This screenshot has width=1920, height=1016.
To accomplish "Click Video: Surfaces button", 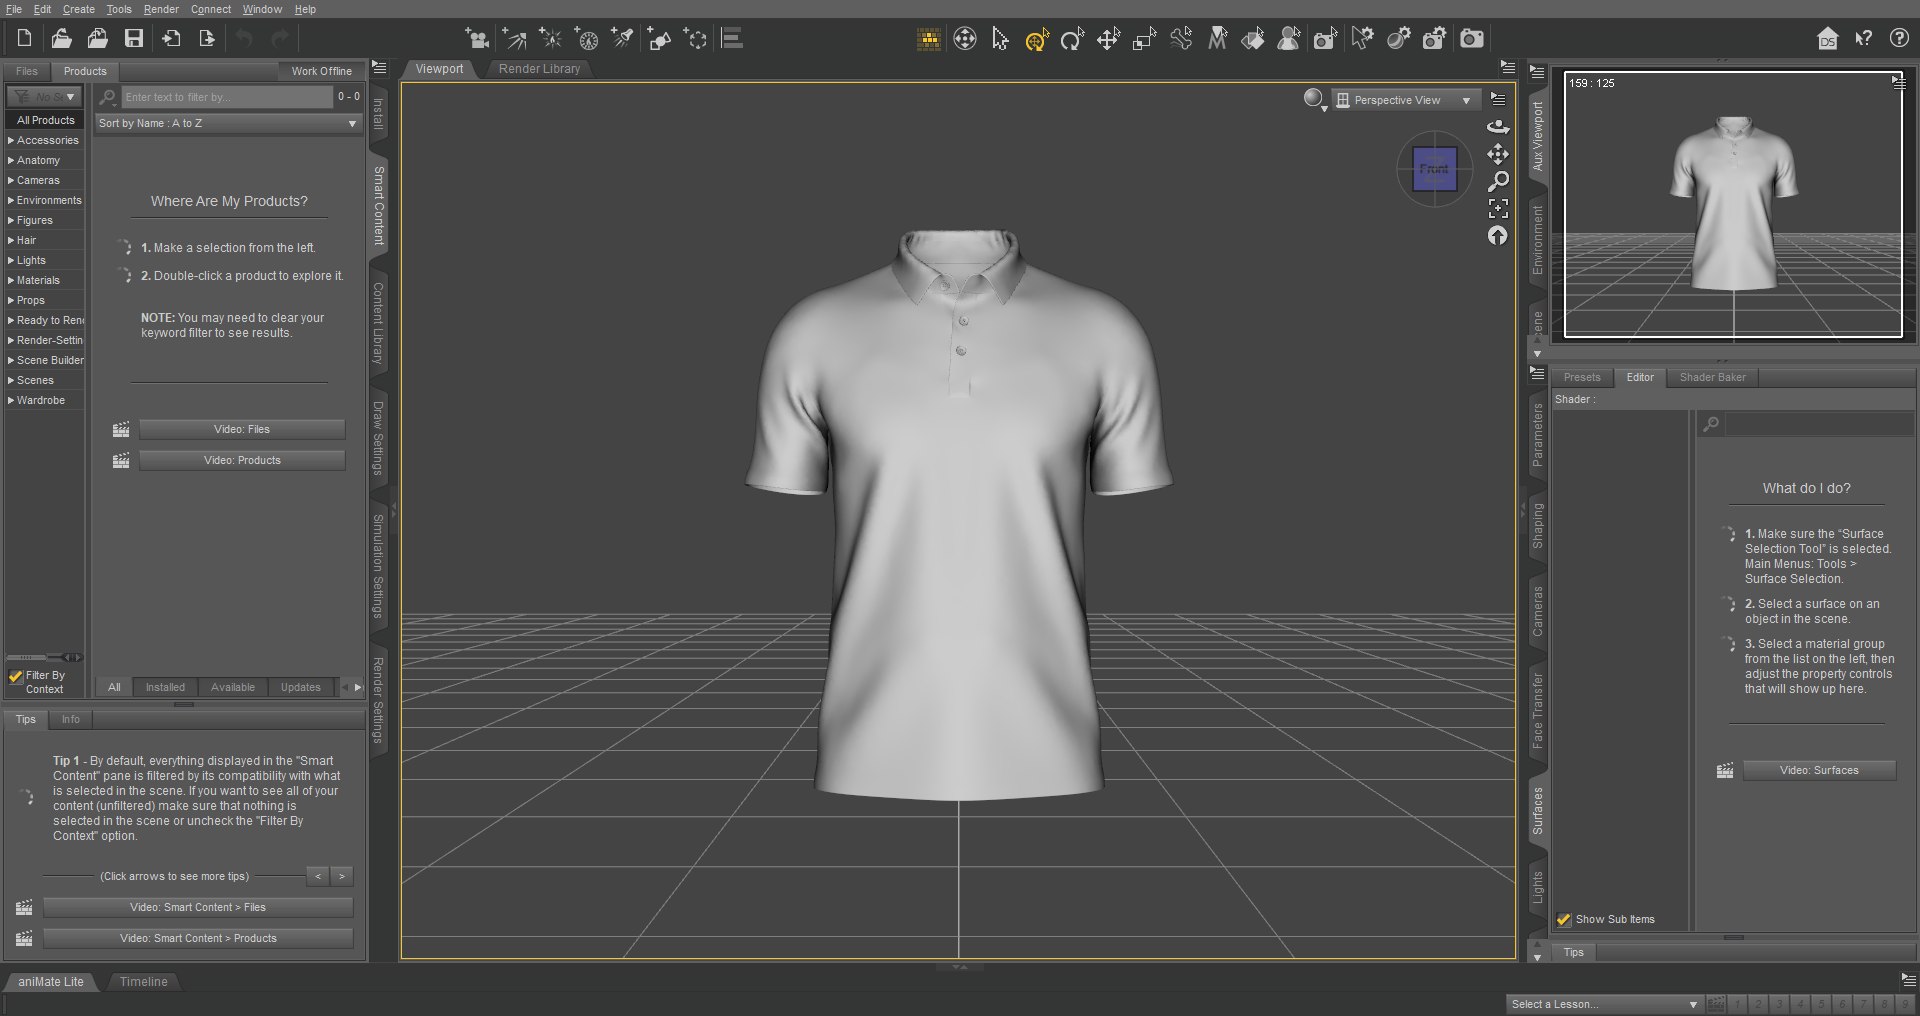I will (1819, 770).
